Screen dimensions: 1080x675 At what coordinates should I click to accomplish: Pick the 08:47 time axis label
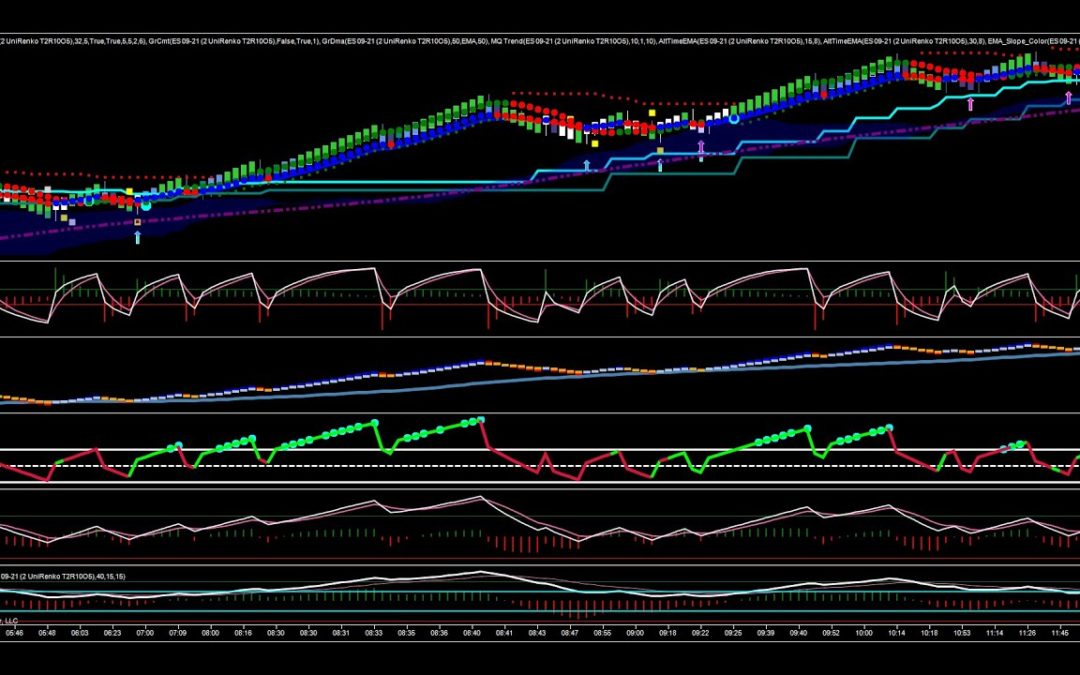click(x=569, y=632)
